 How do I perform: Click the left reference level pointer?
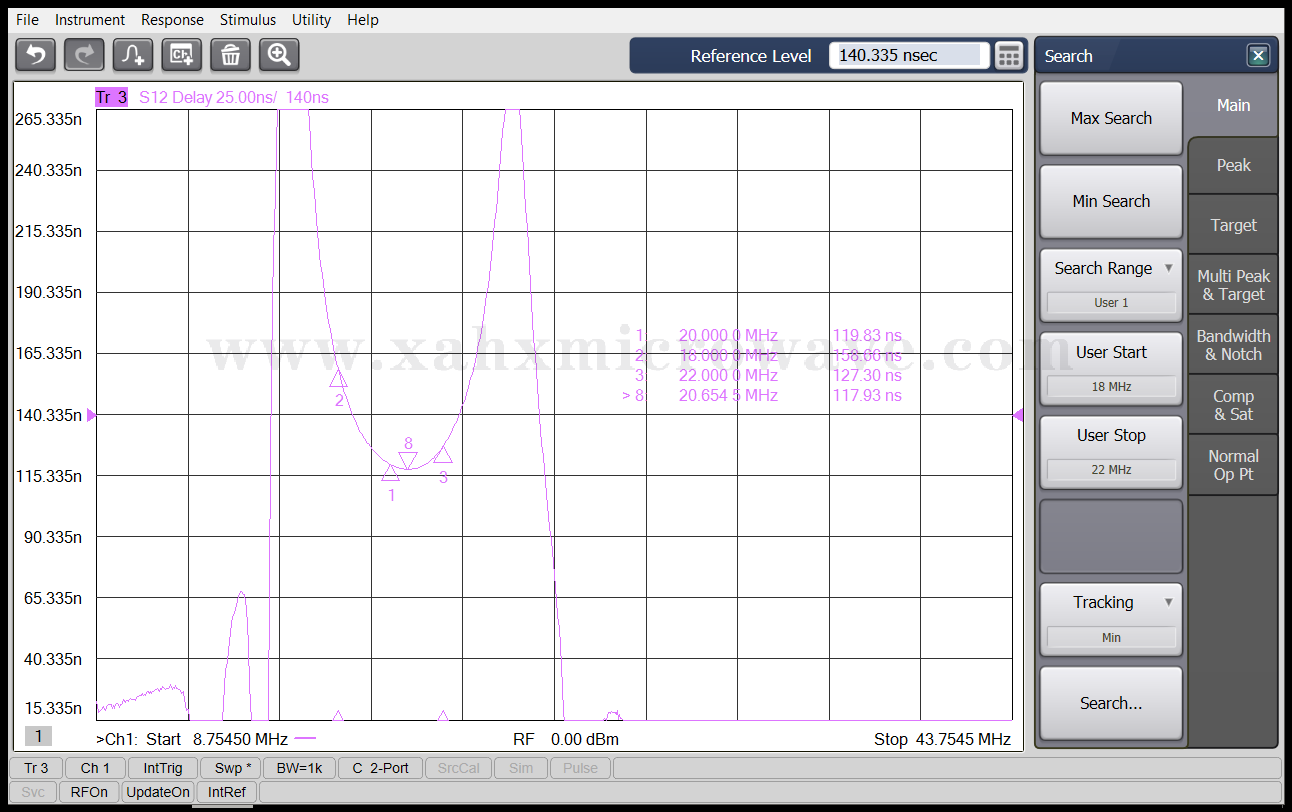coord(91,415)
